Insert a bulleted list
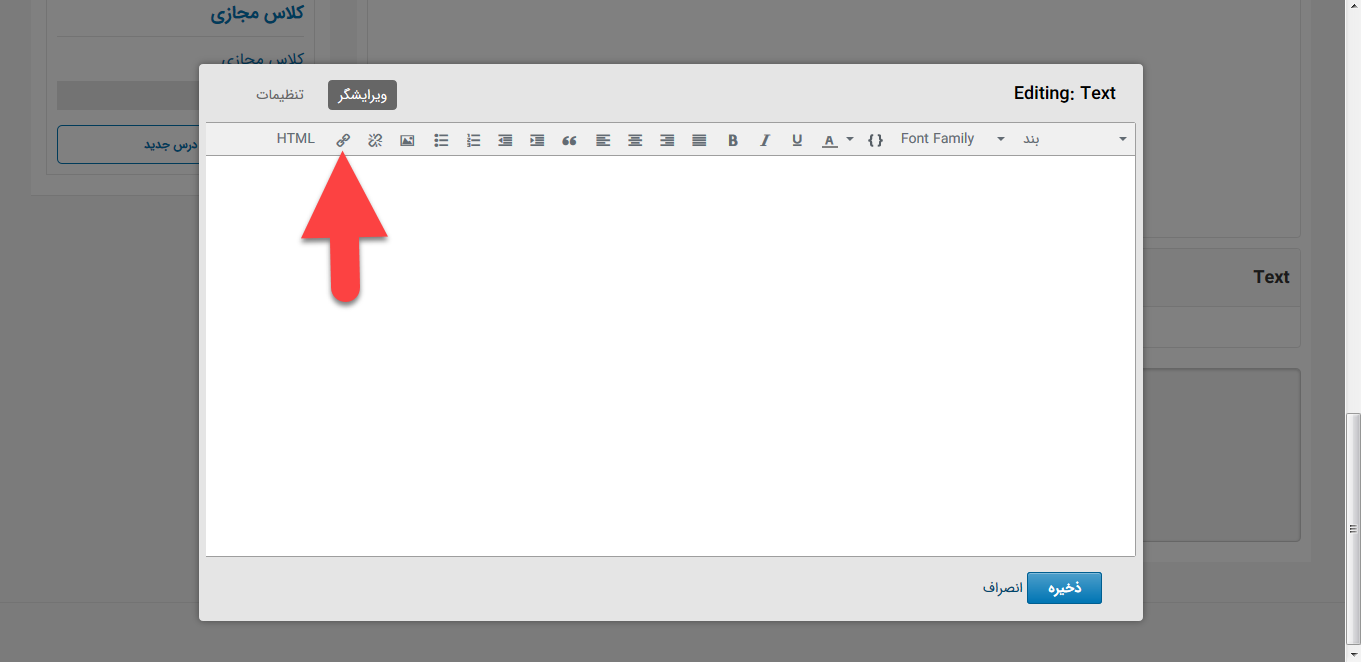 (x=441, y=140)
